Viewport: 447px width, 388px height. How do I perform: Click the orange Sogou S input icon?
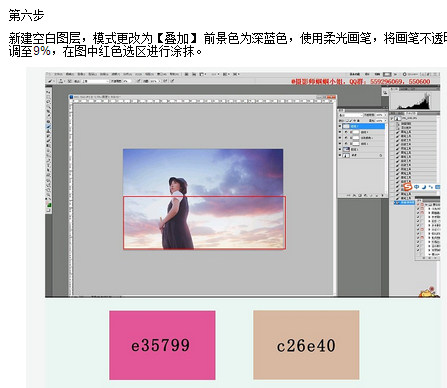click(408, 187)
